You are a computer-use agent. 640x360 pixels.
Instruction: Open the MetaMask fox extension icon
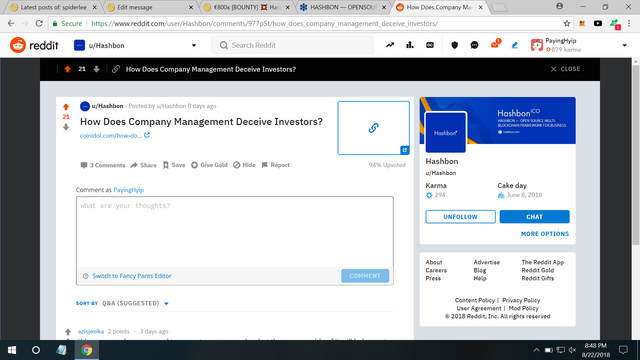(x=582, y=24)
